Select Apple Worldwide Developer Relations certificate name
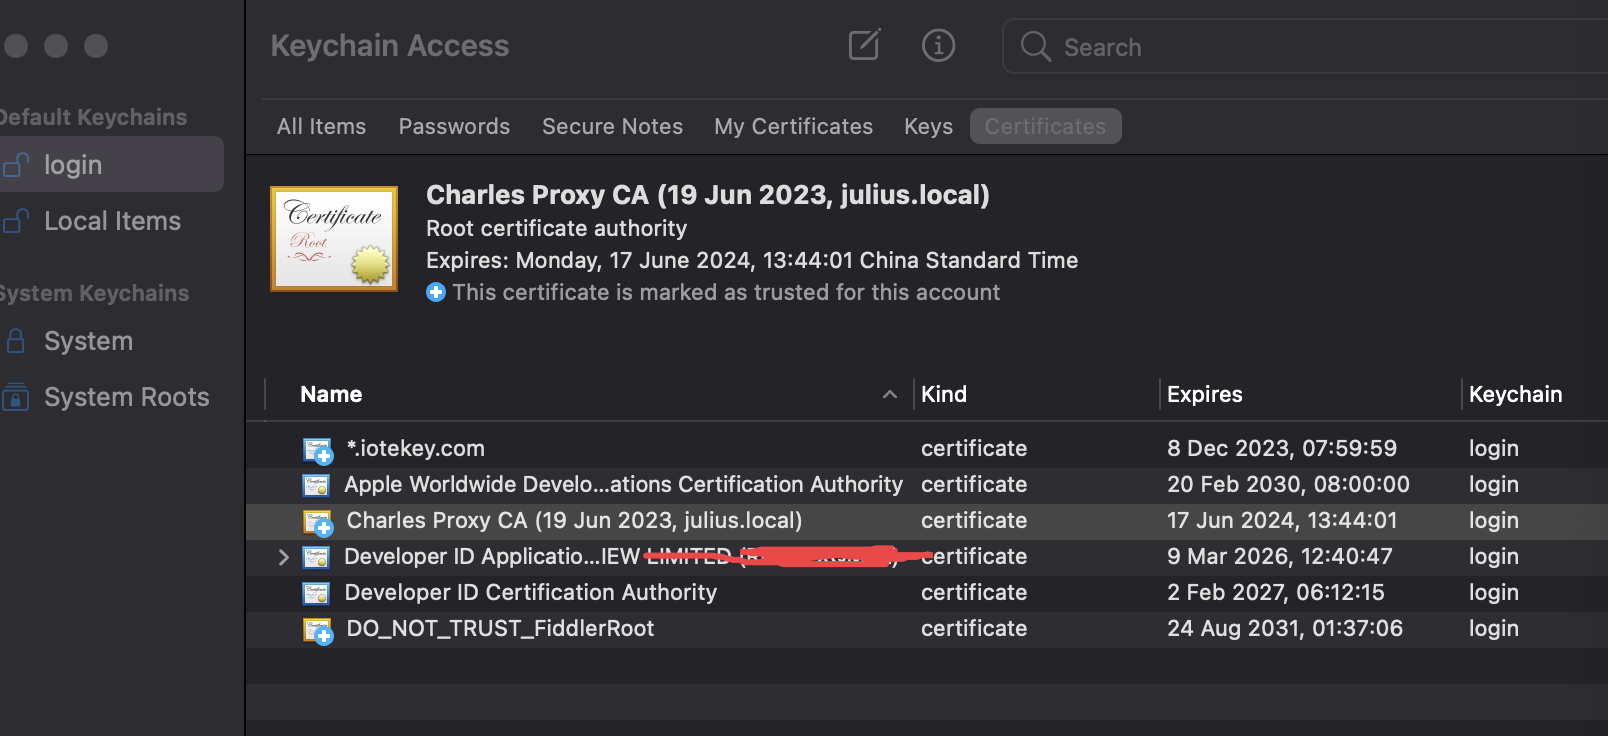This screenshot has height=736, width=1608. pyautogui.click(x=623, y=484)
